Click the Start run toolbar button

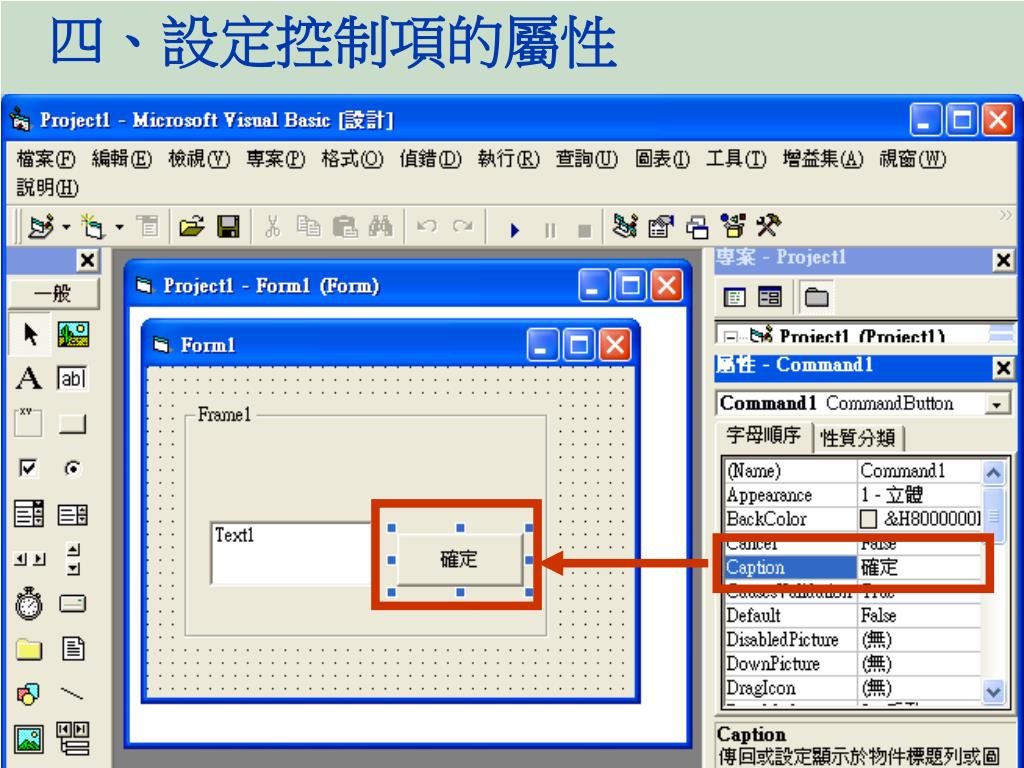[515, 230]
